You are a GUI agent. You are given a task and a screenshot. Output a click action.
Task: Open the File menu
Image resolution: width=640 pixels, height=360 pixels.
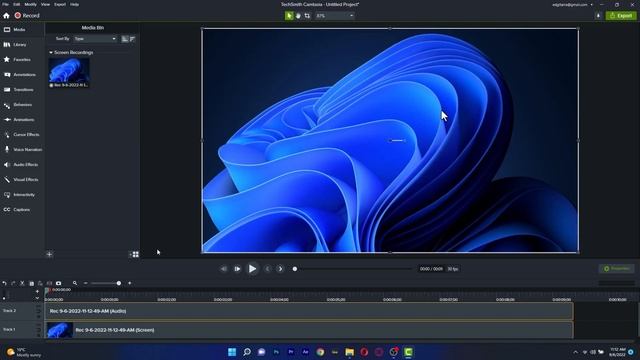tap(5, 4)
